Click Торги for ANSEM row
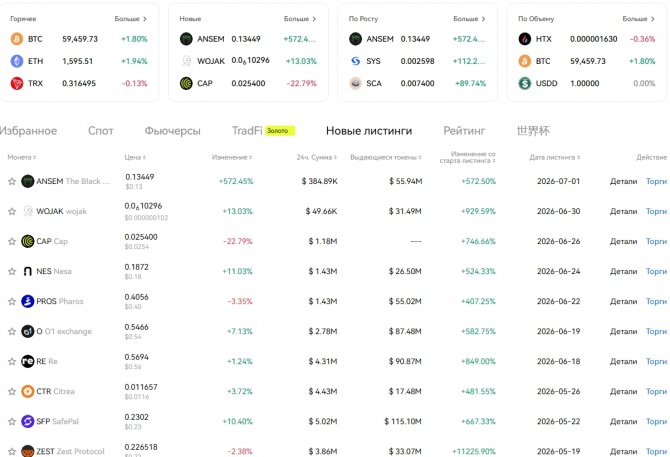This screenshot has height=457, width=670. [656, 181]
